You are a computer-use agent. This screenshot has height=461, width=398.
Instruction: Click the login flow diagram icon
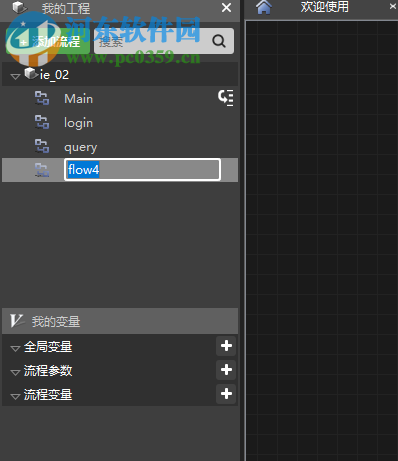pos(42,122)
